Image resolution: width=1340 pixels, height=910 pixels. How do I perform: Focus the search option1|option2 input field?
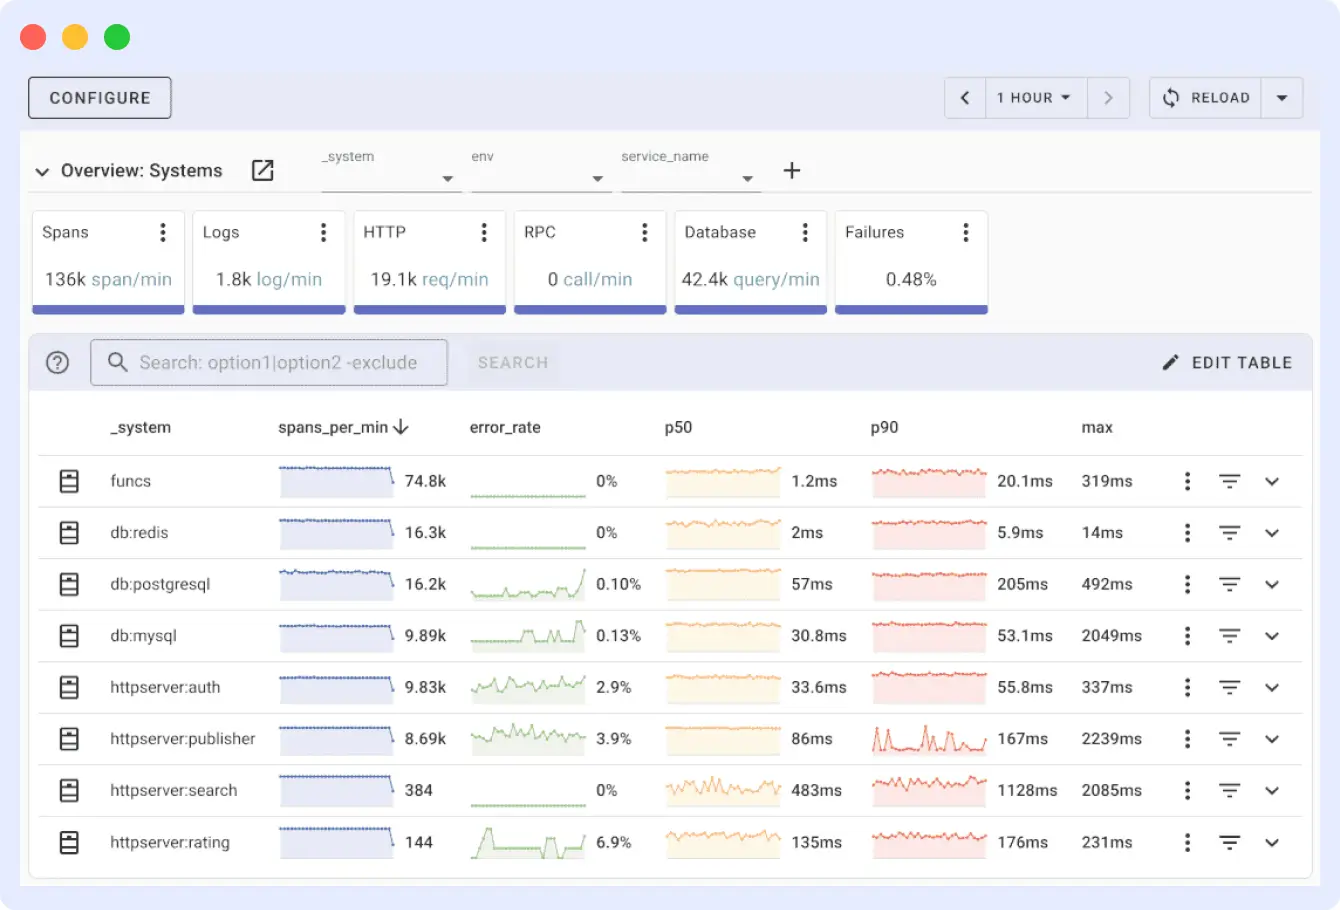click(x=269, y=362)
